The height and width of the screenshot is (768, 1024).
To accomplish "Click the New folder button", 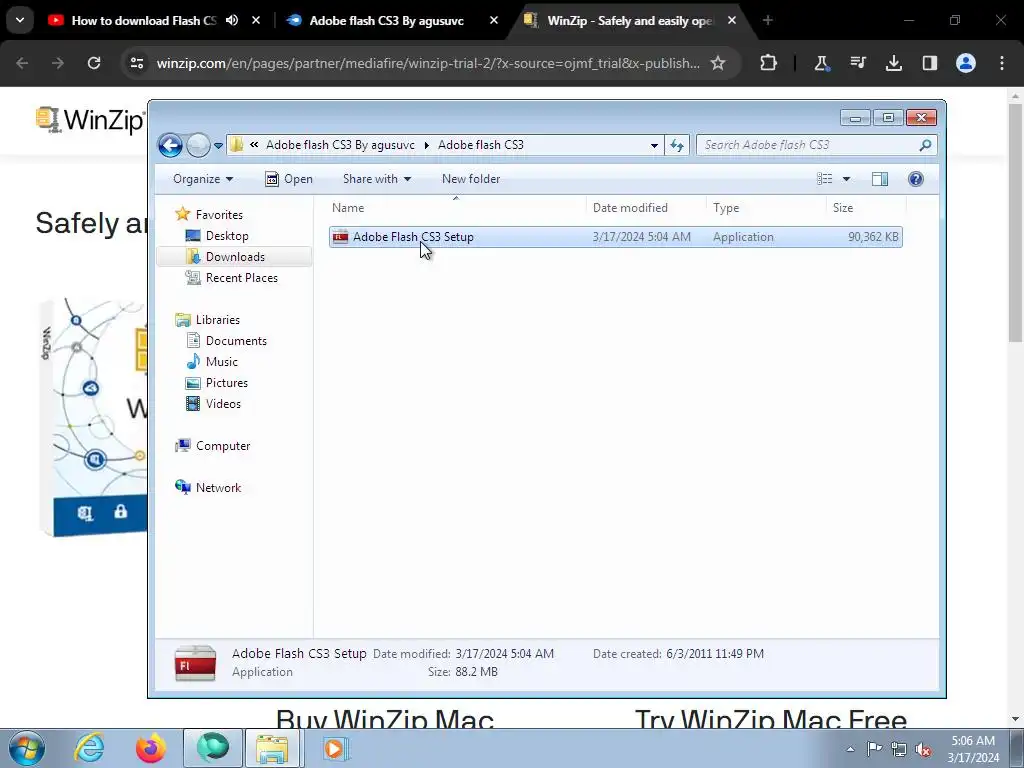I will tap(471, 179).
